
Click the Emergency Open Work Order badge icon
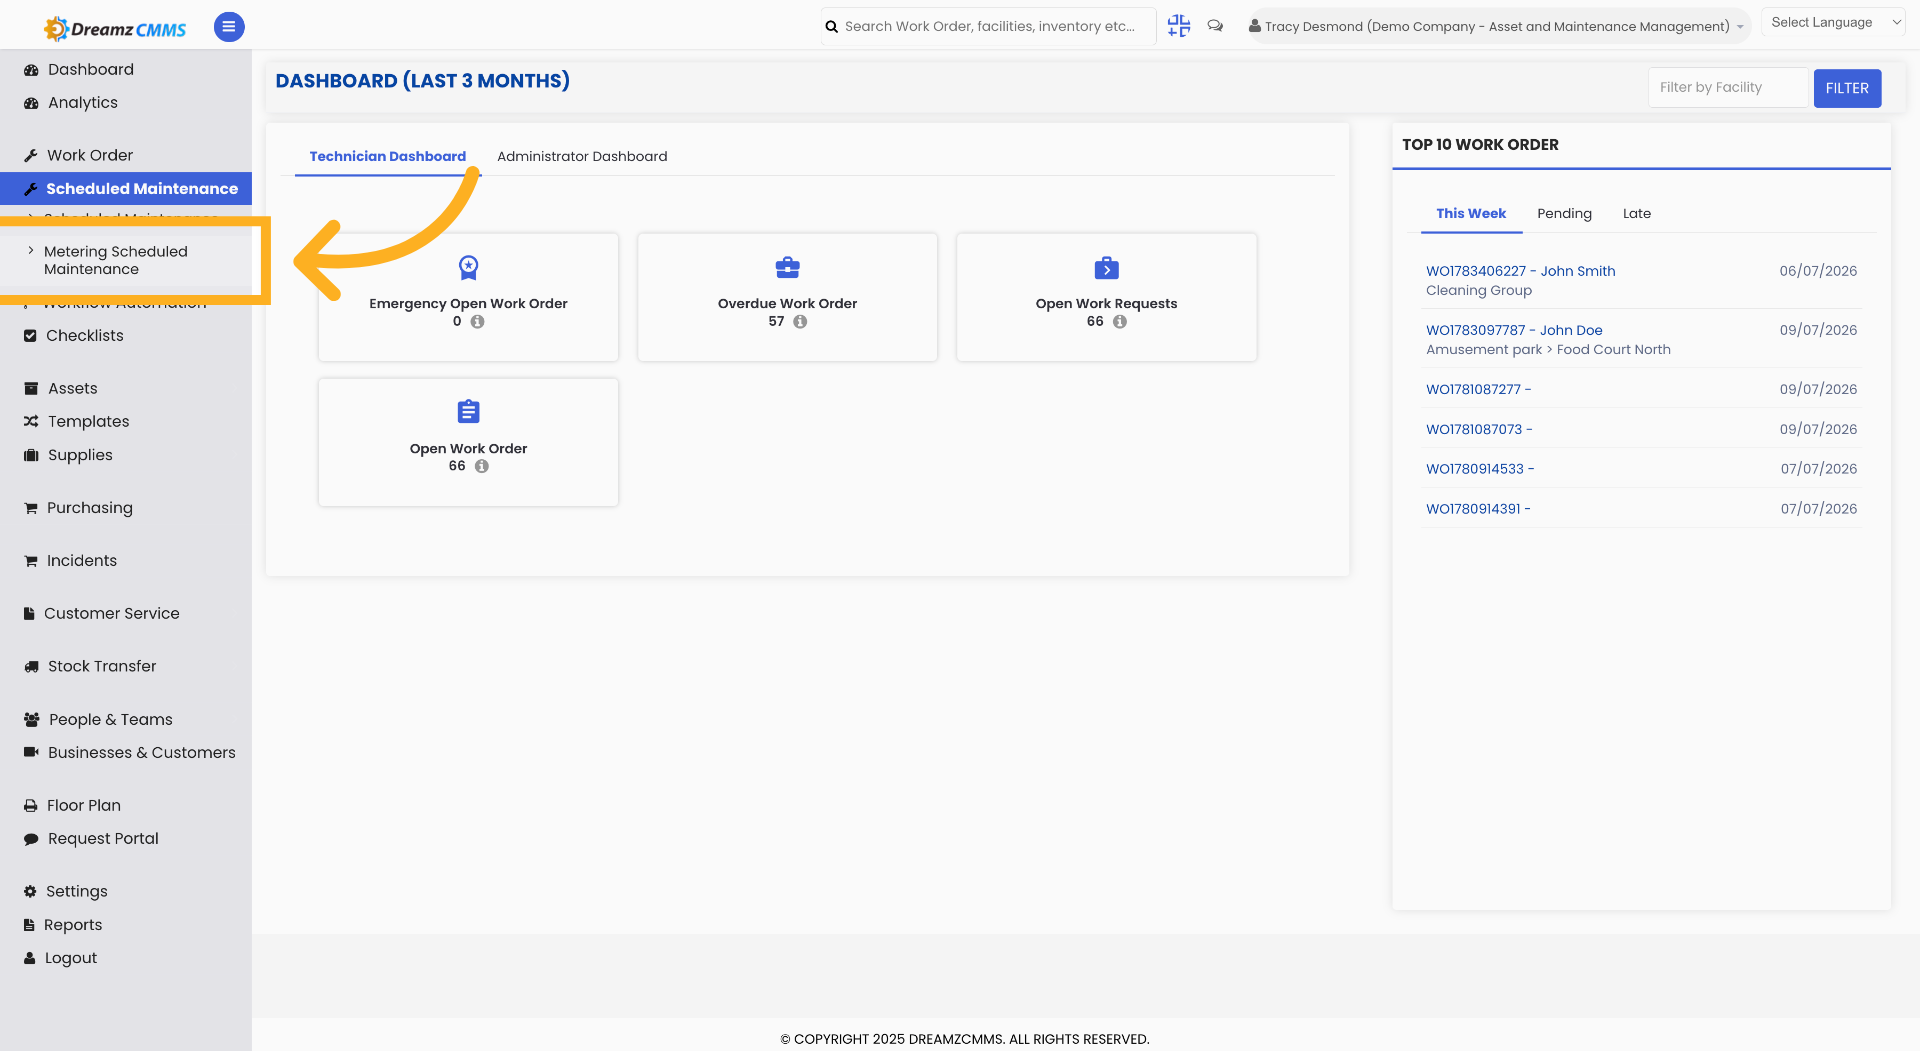pos(468,267)
